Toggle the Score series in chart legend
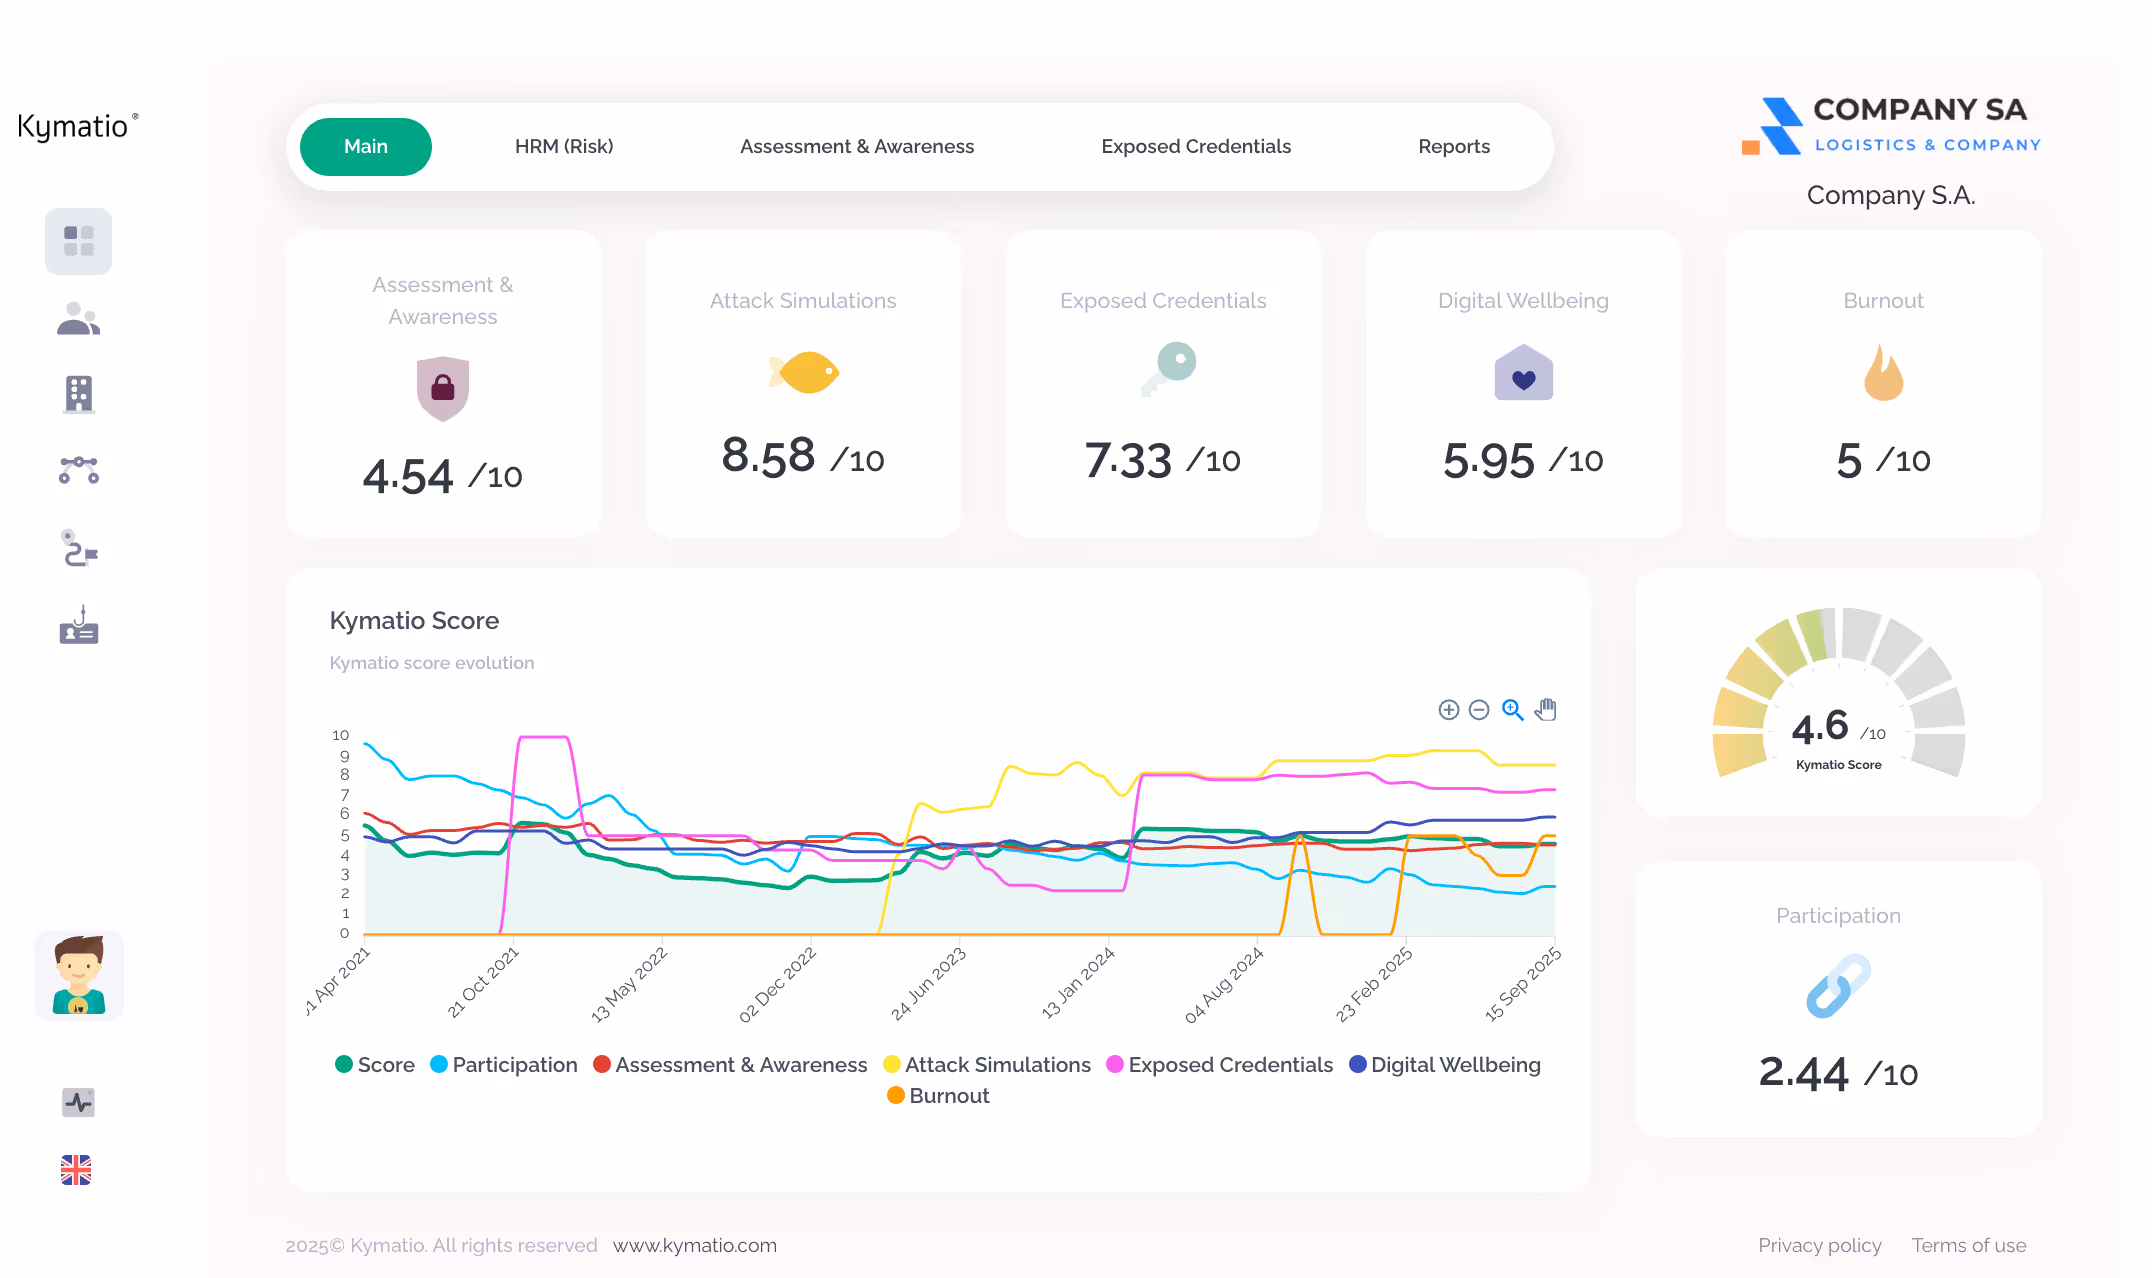This screenshot has height=1278, width=2152. (374, 1064)
